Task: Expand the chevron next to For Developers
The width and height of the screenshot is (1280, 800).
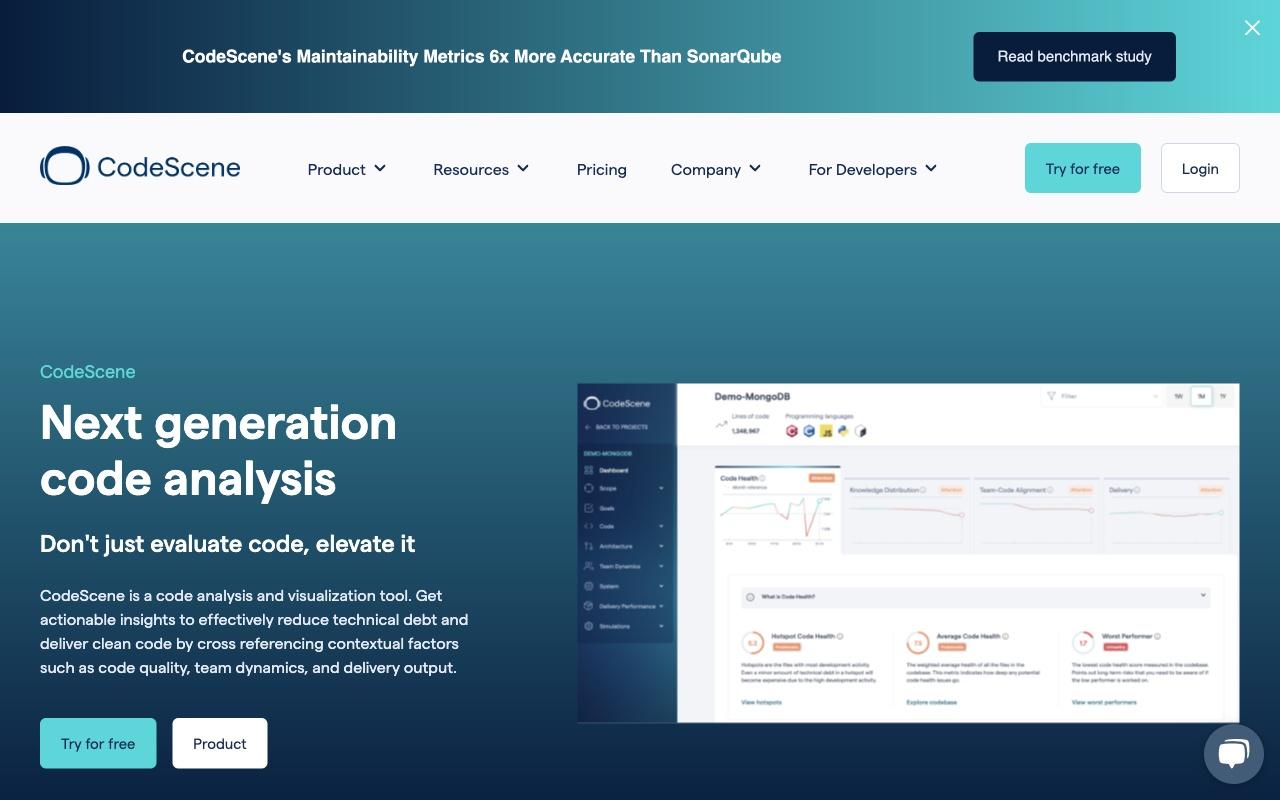Action: [931, 168]
